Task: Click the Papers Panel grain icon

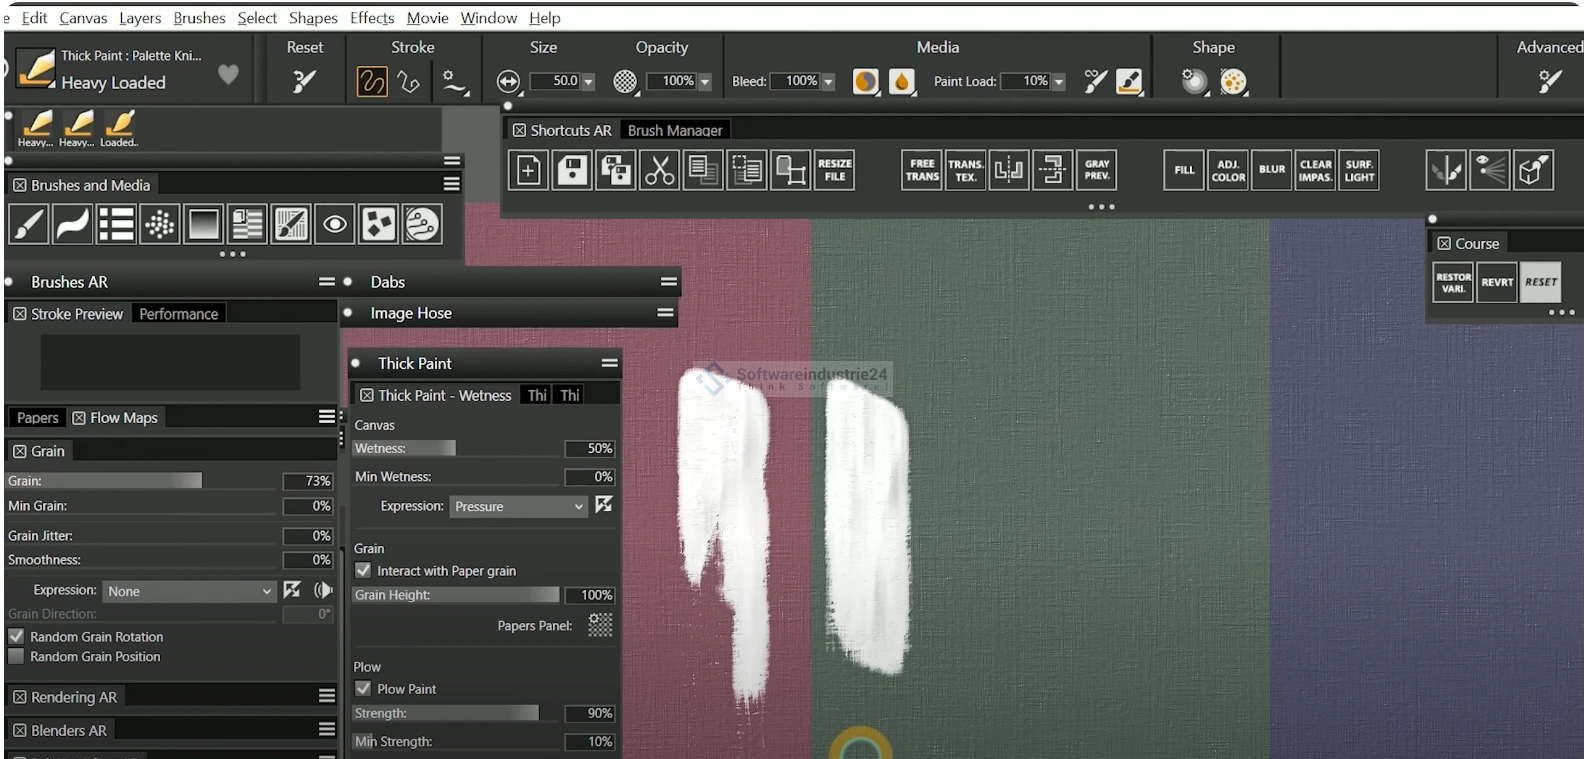Action: click(600, 625)
